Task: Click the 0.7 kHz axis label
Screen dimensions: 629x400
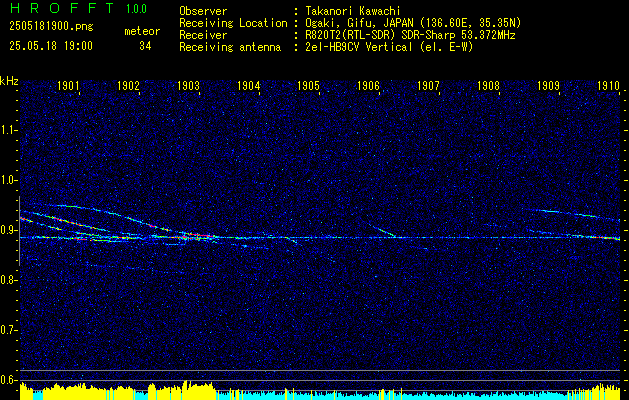Action: [x=8, y=330]
